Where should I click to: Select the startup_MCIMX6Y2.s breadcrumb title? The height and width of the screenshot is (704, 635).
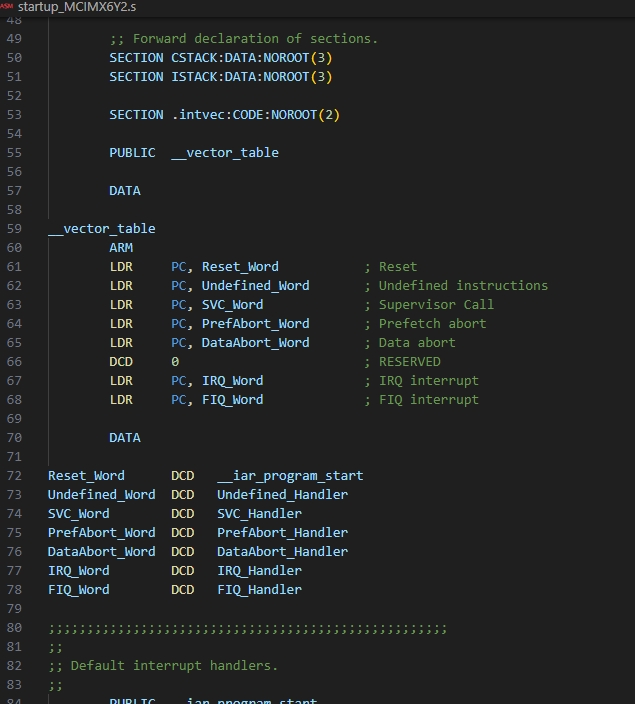[x=77, y=7]
